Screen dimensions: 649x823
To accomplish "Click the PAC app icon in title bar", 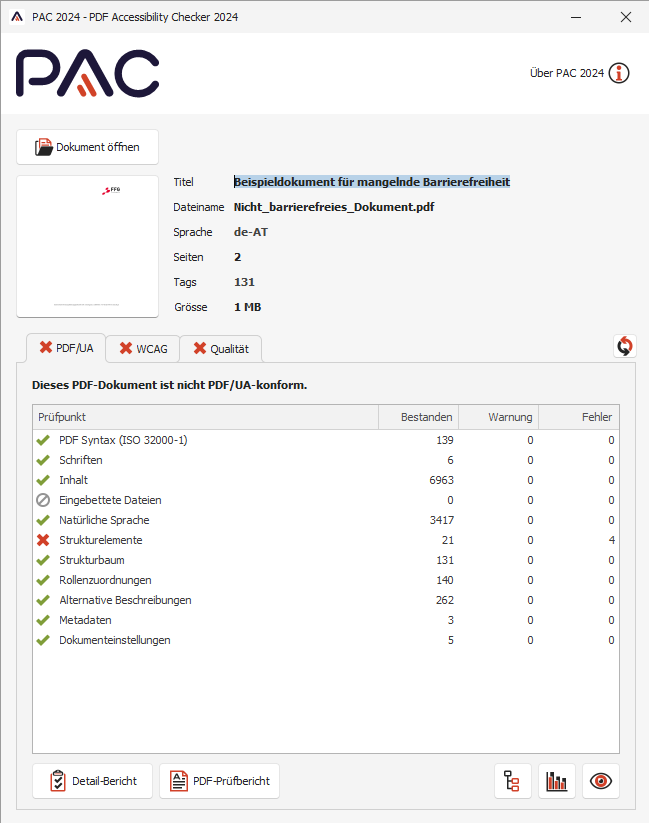I will [x=17, y=17].
